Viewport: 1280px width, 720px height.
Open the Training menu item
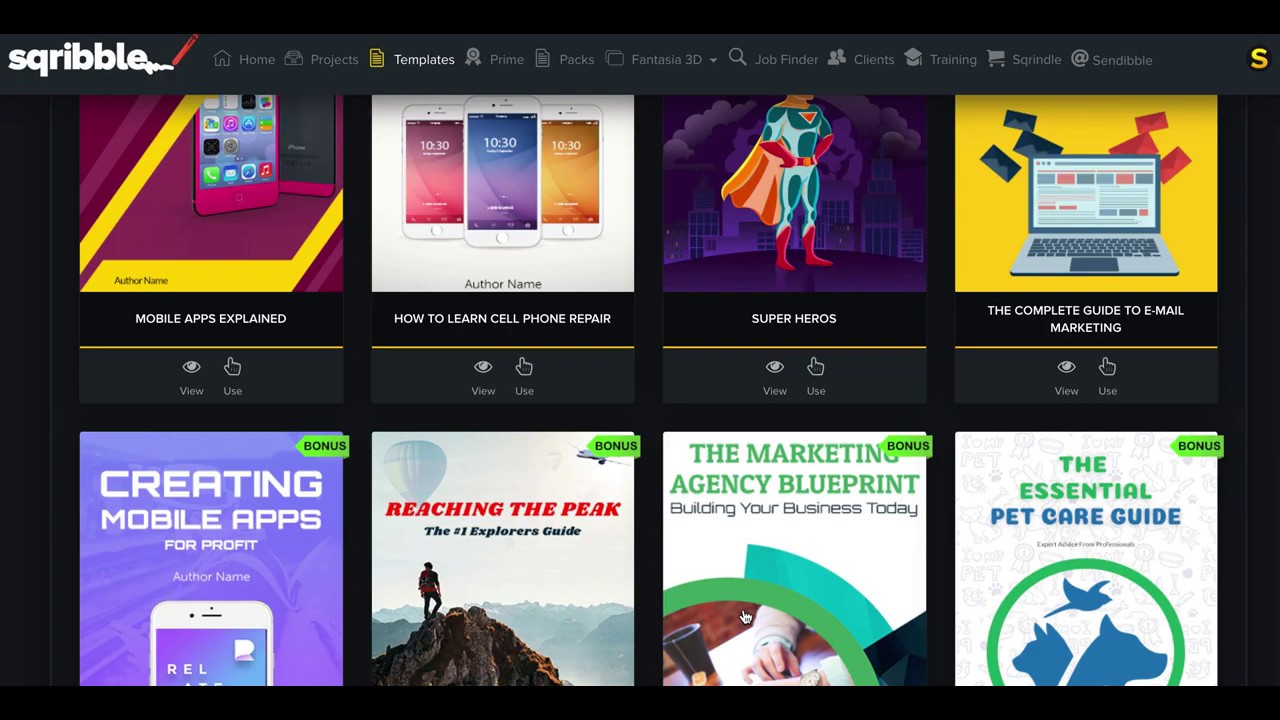click(953, 60)
